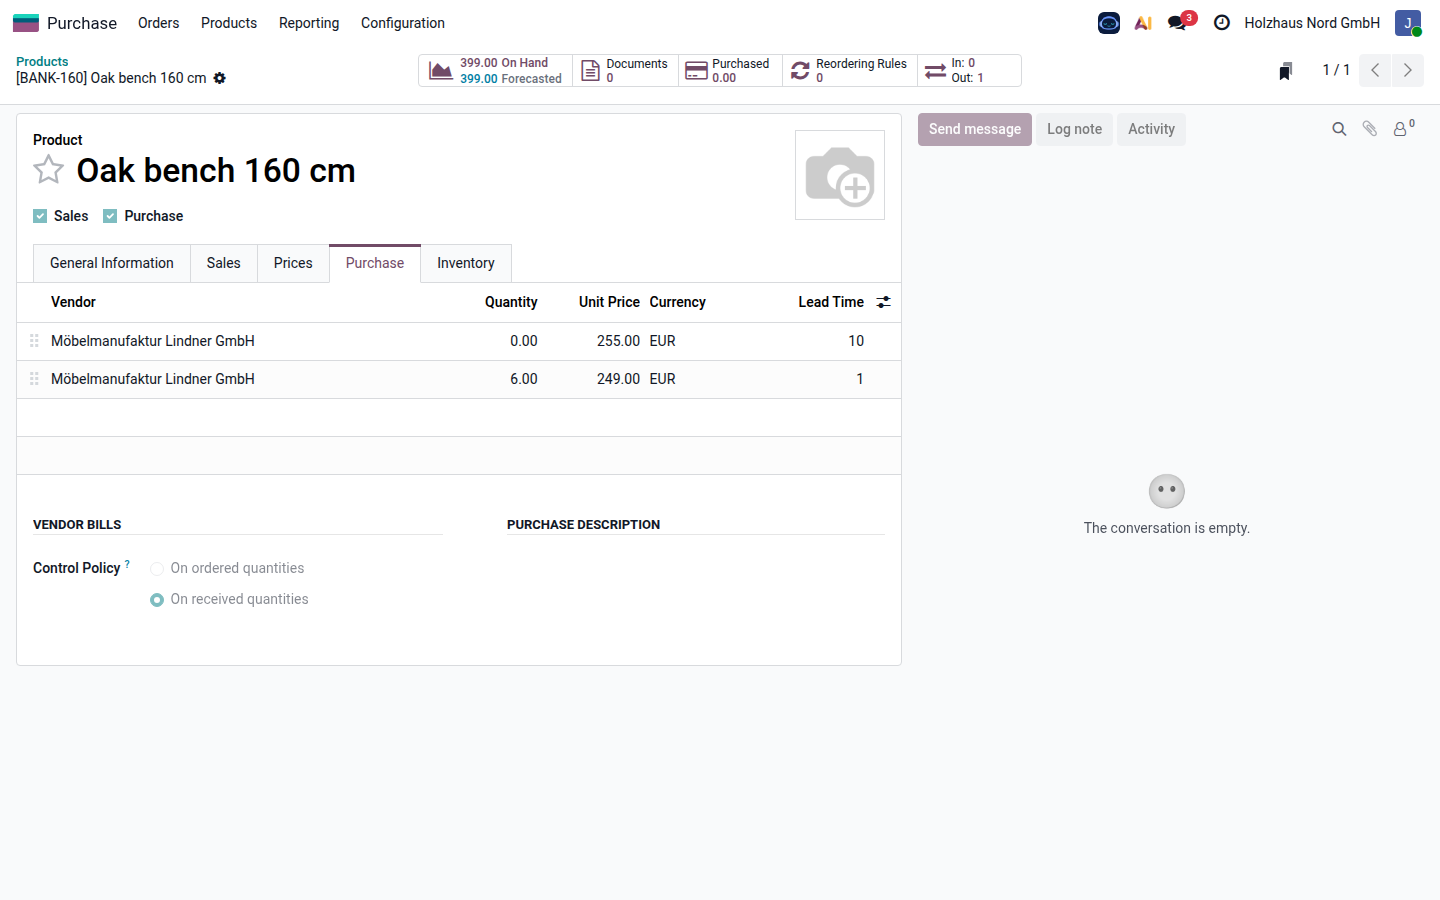Show followers via the person icon
Image resolution: width=1440 pixels, height=900 pixels.
click(x=1404, y=128)
